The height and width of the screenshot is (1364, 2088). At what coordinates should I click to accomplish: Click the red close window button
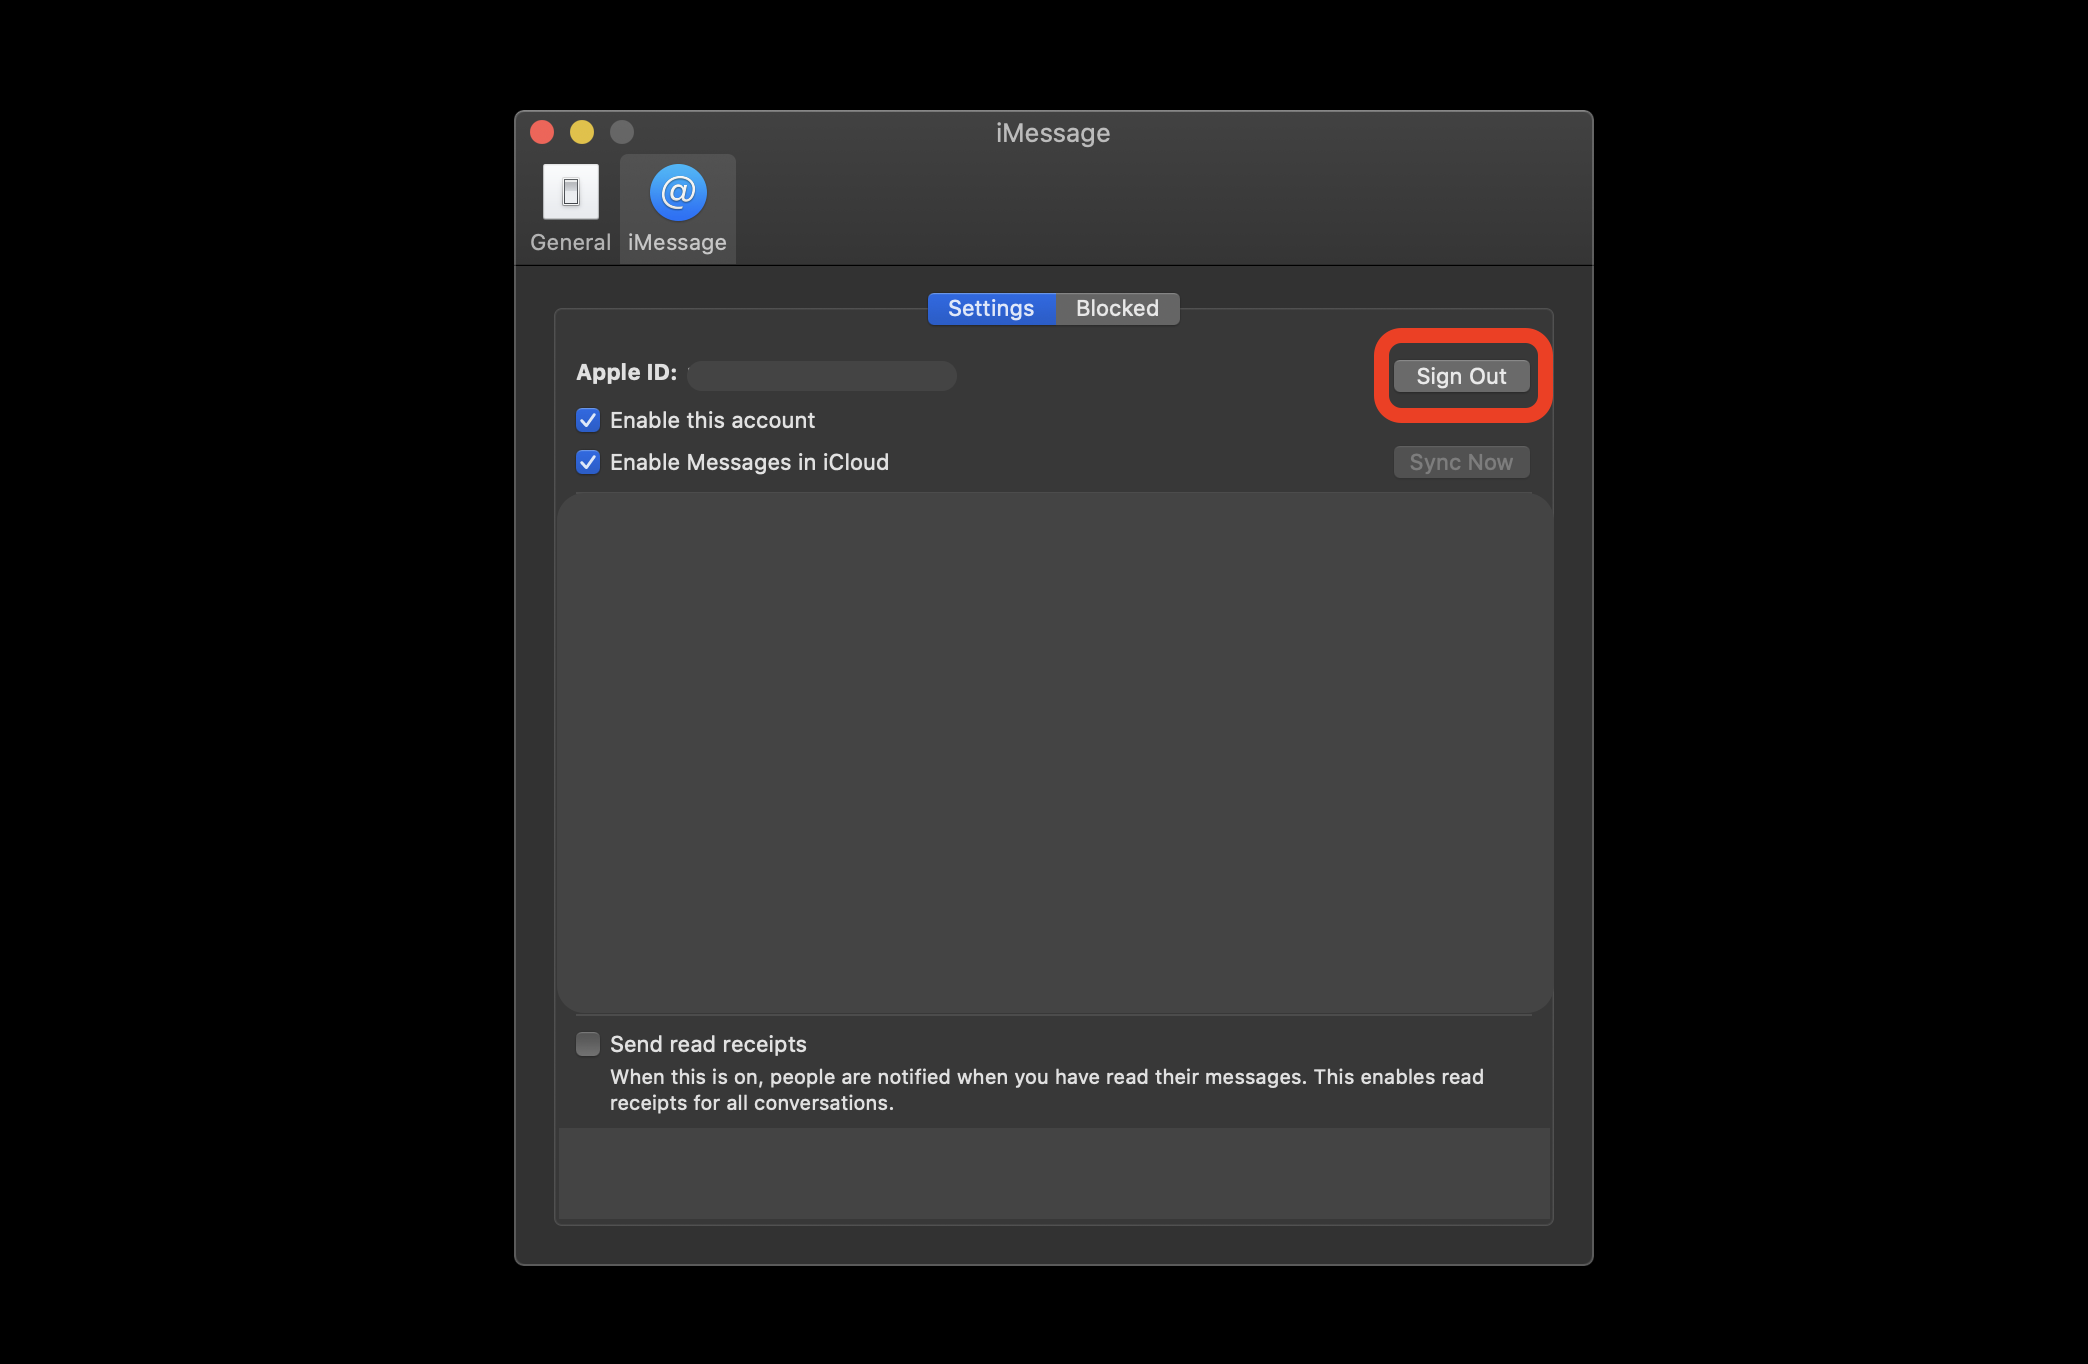tap(543, 132)
